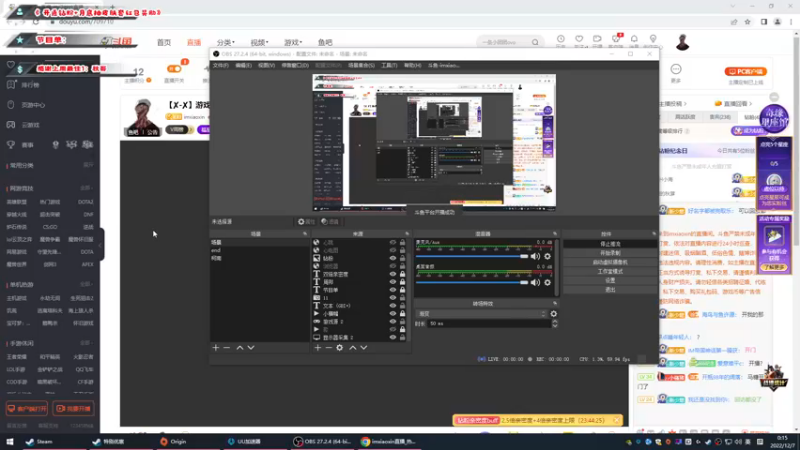Viewport: 800px width, 450px height.
Task: Move source up in Sources panel
Action: click(x=353, y=347)
